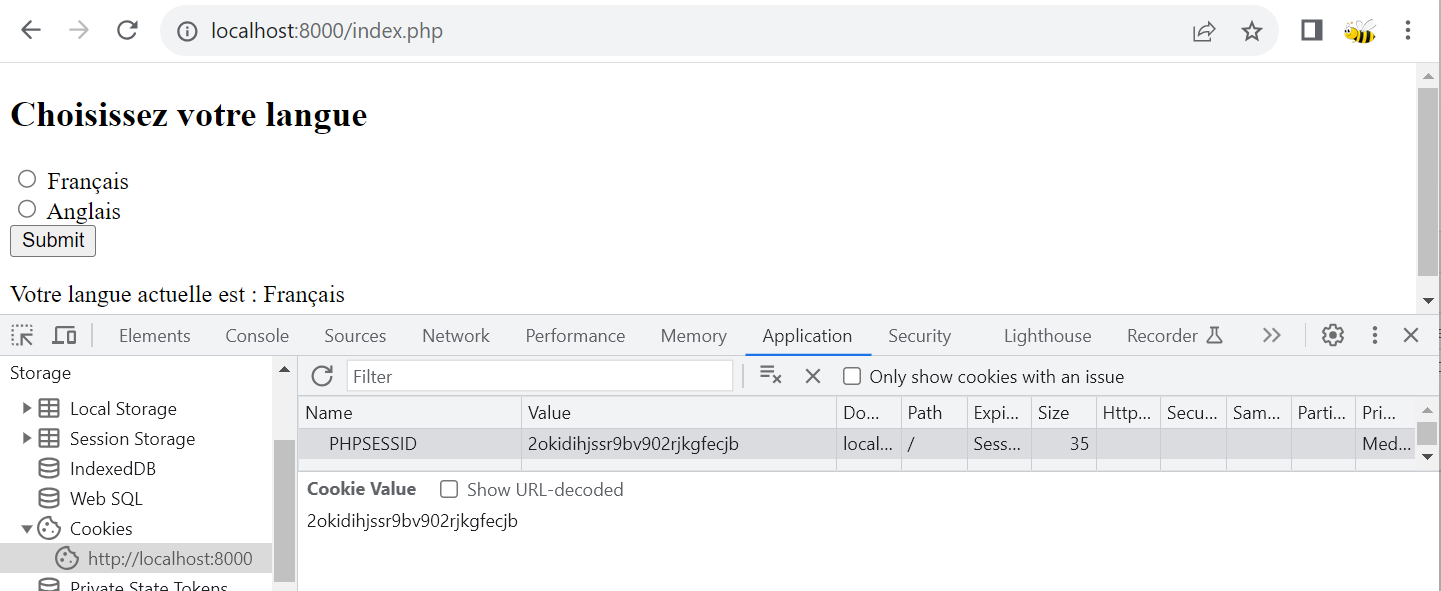Open the bee extension icon
The height and width of the screenshot is (591, 1441).
[1359, 31]
